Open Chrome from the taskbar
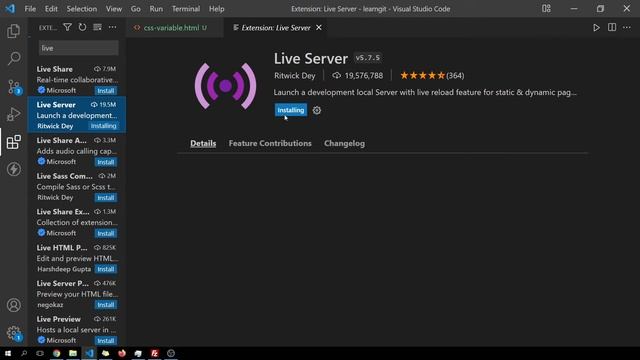This screenshot has width=640, height=360. click(56, 353)
